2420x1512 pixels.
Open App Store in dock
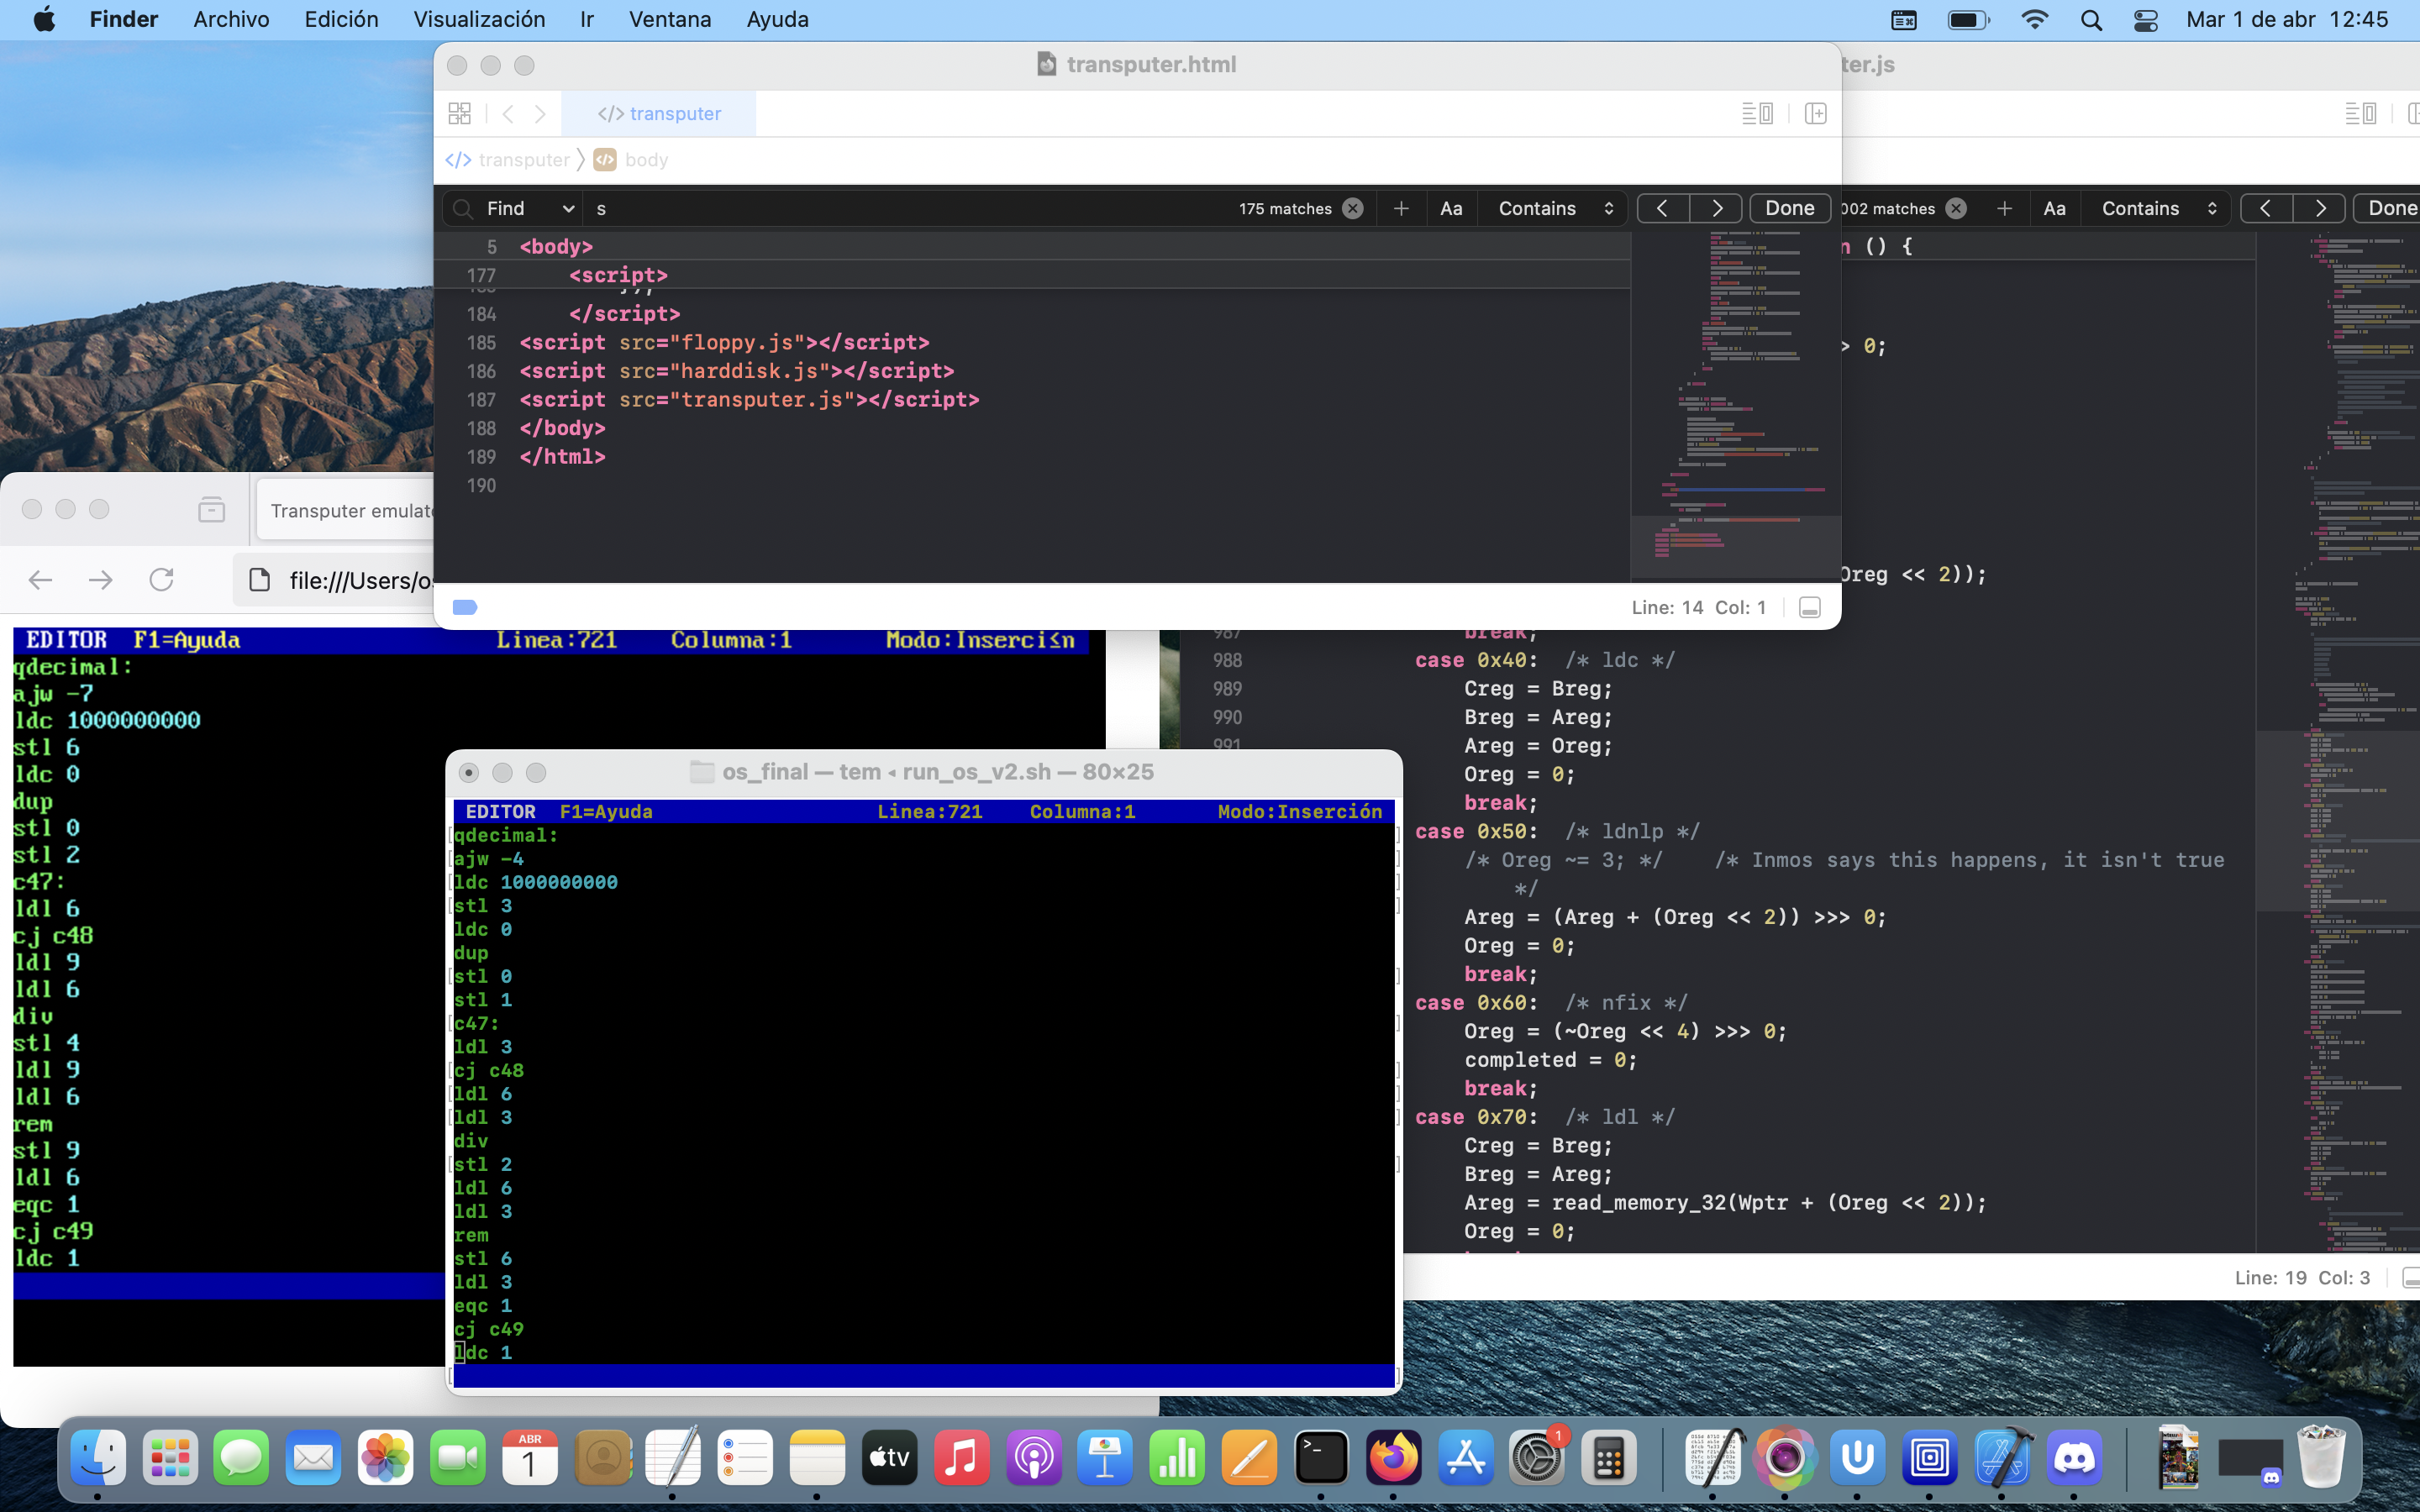point(1466,1458)
